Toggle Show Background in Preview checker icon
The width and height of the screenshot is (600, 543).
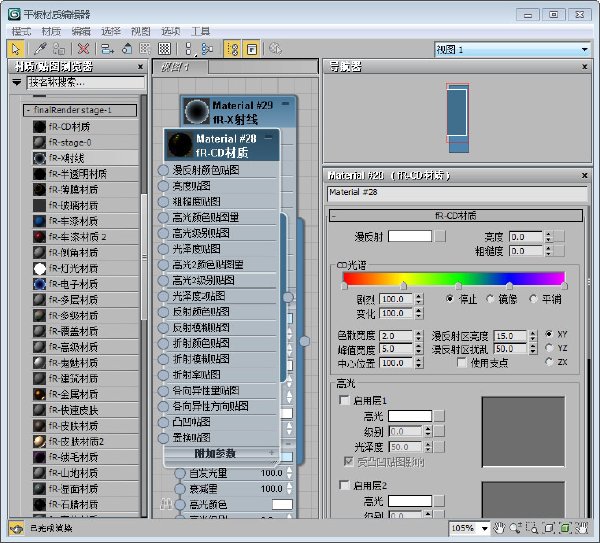[165, 49]
